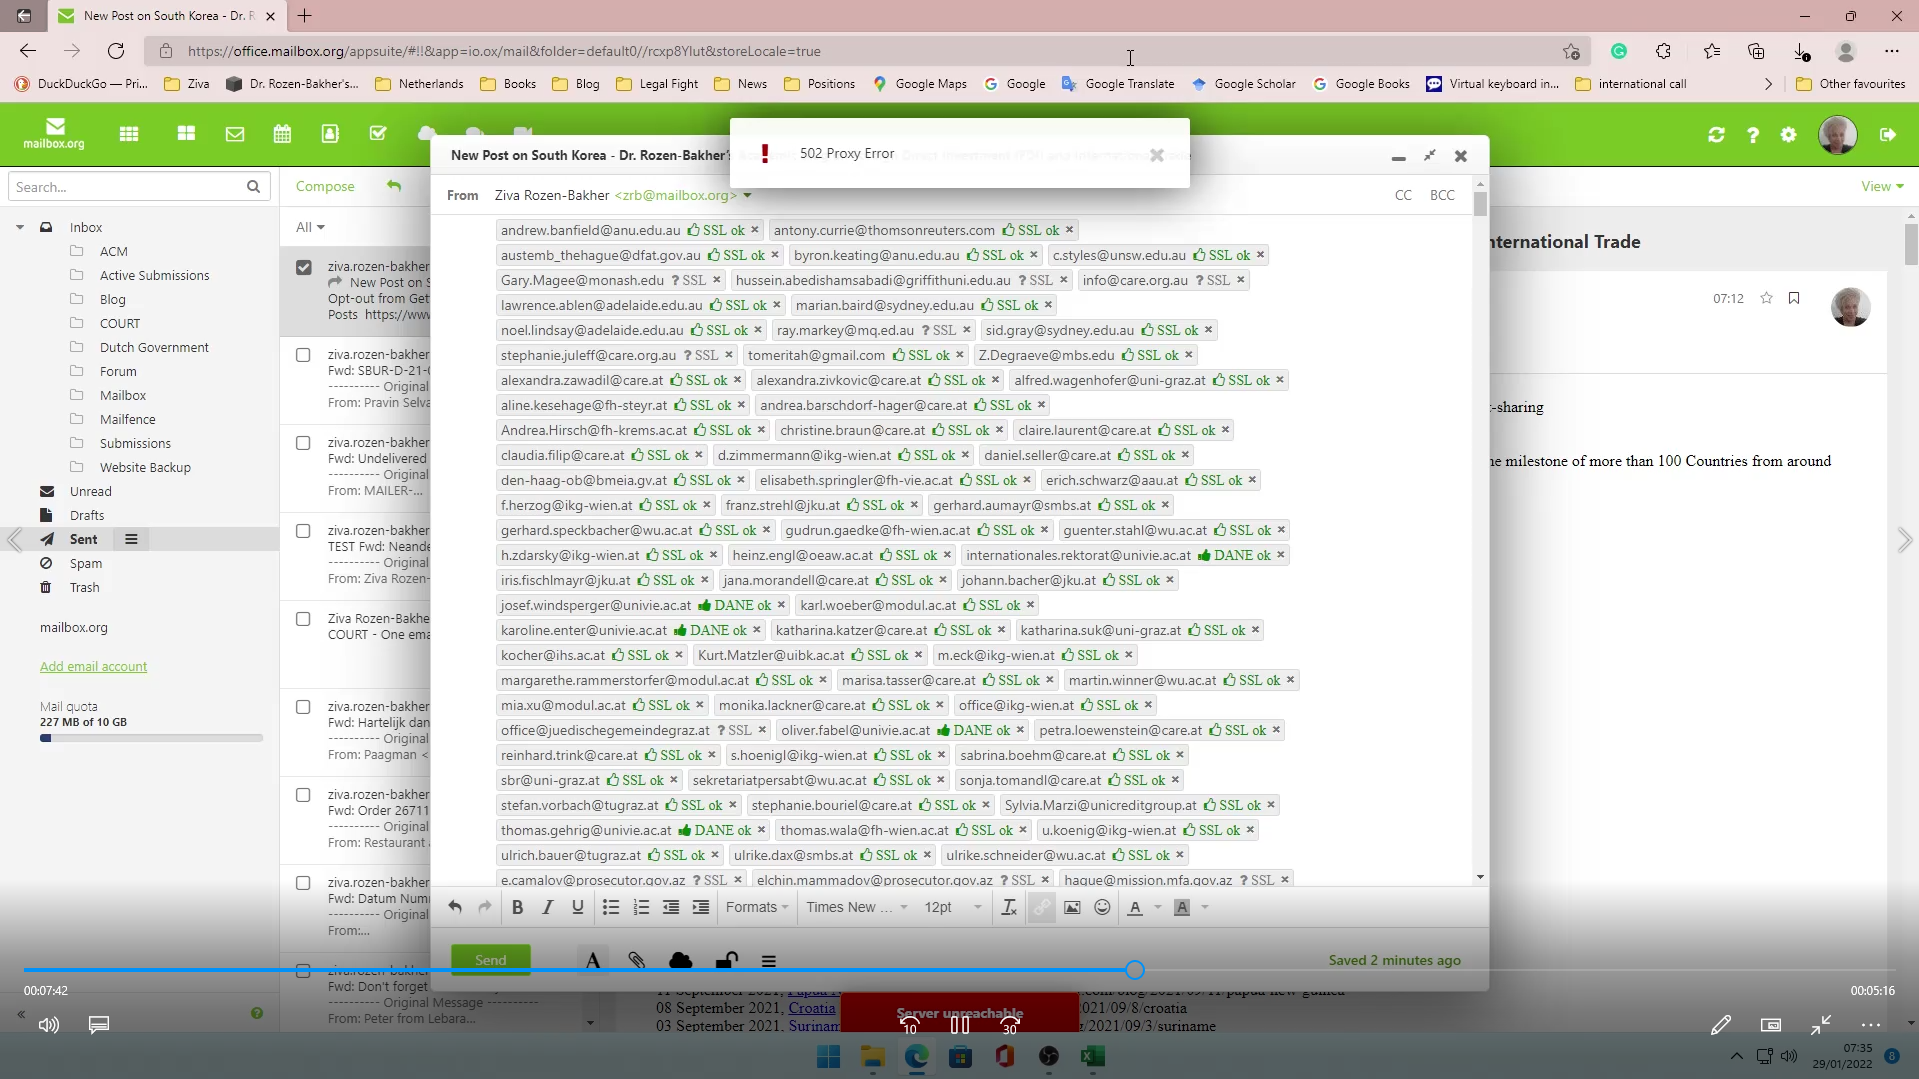Click Compose to start new email
This screenshot has width=1919, height=1079.
tap(325, 186)
